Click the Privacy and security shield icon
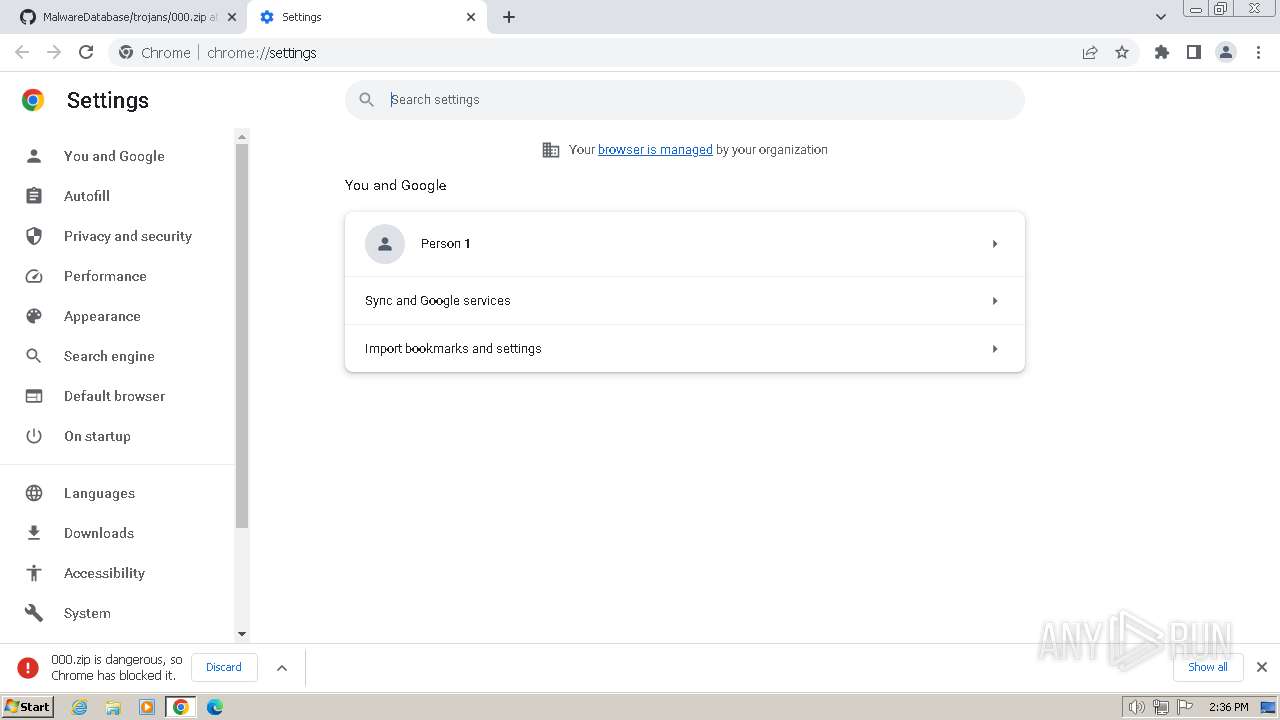 tap(34, 236)
